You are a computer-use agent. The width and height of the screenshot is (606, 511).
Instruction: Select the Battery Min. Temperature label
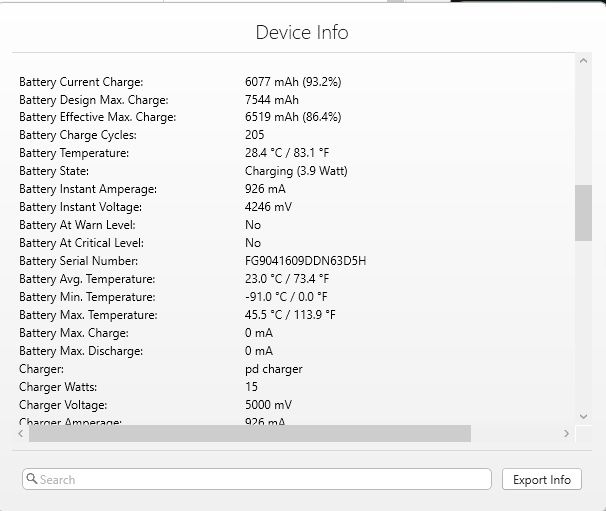(x=87, y=297)
